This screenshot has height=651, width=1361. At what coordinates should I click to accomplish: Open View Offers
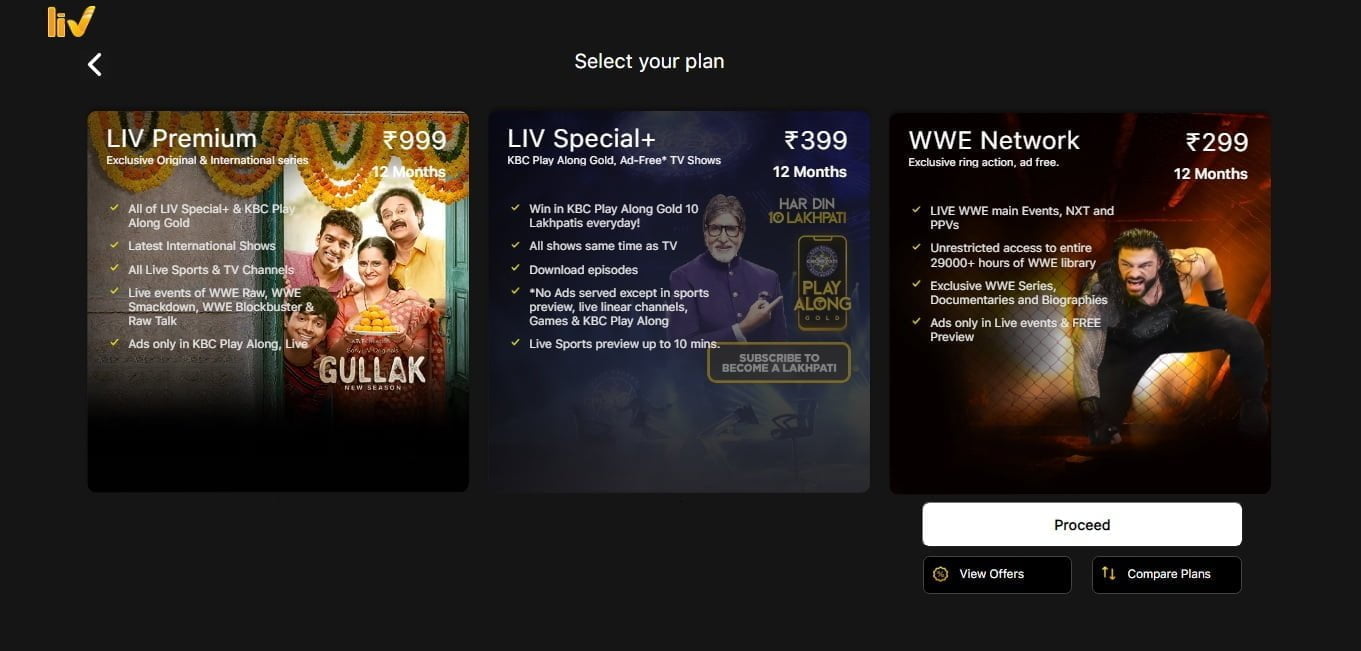pos(997,575)
